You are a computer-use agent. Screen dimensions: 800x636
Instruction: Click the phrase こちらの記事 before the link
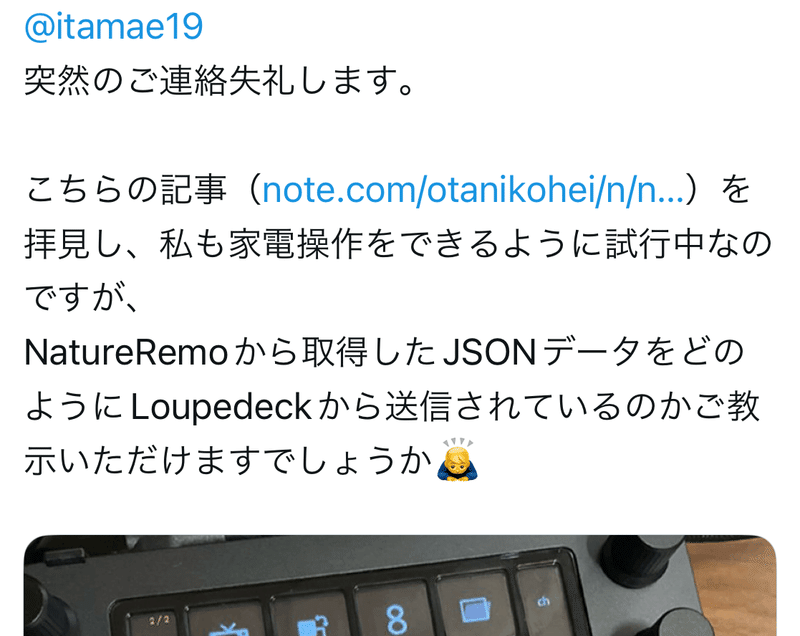126,189
